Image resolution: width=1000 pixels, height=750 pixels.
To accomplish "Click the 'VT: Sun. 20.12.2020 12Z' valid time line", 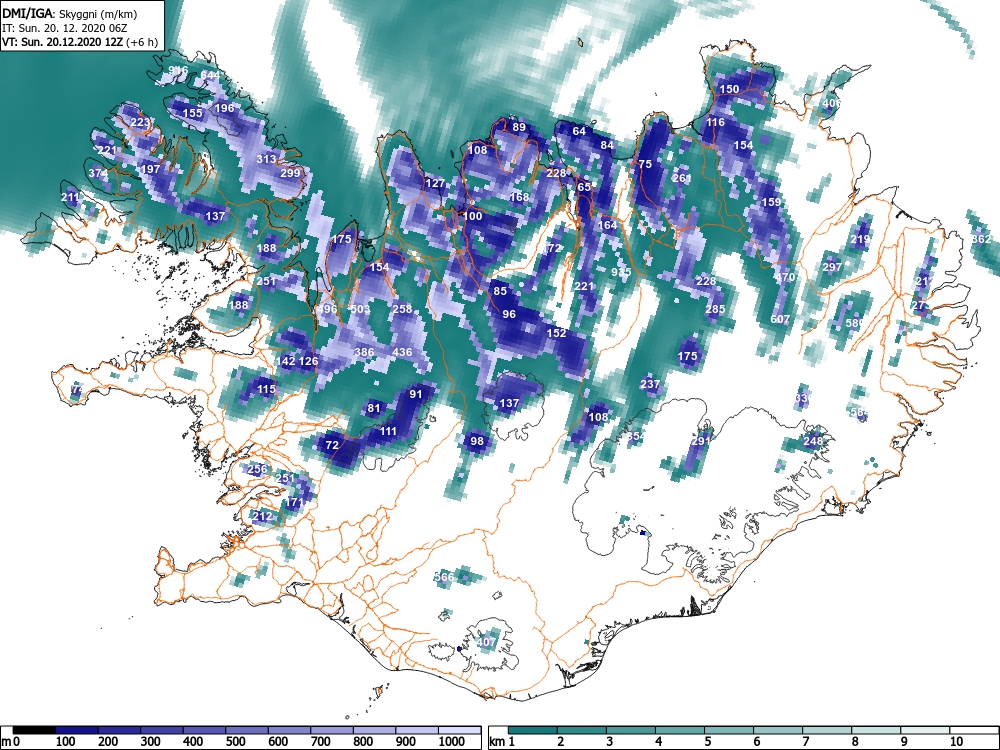I will click(63, 43).
